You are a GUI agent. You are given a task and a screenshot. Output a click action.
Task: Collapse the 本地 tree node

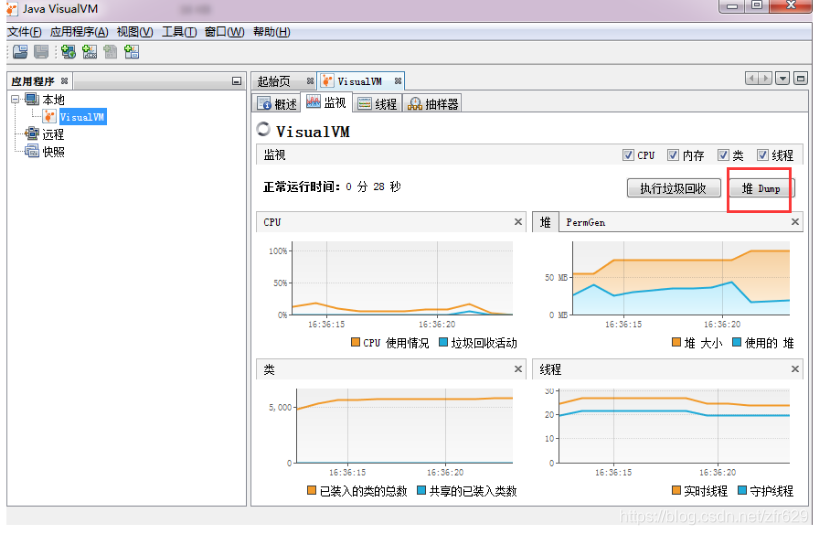[15, 99]
